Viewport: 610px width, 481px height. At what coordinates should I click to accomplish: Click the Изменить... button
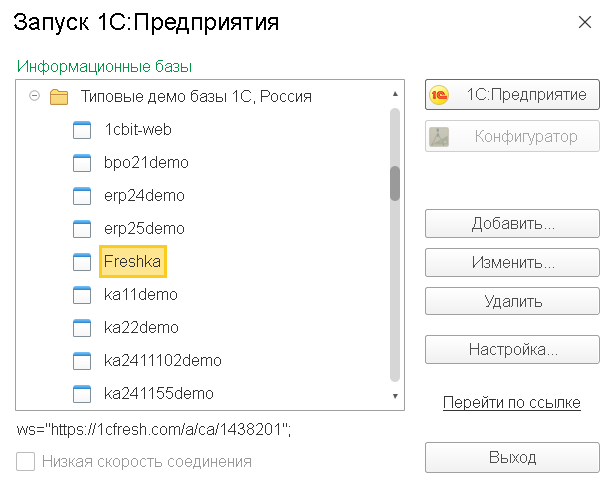pos(512,263)
